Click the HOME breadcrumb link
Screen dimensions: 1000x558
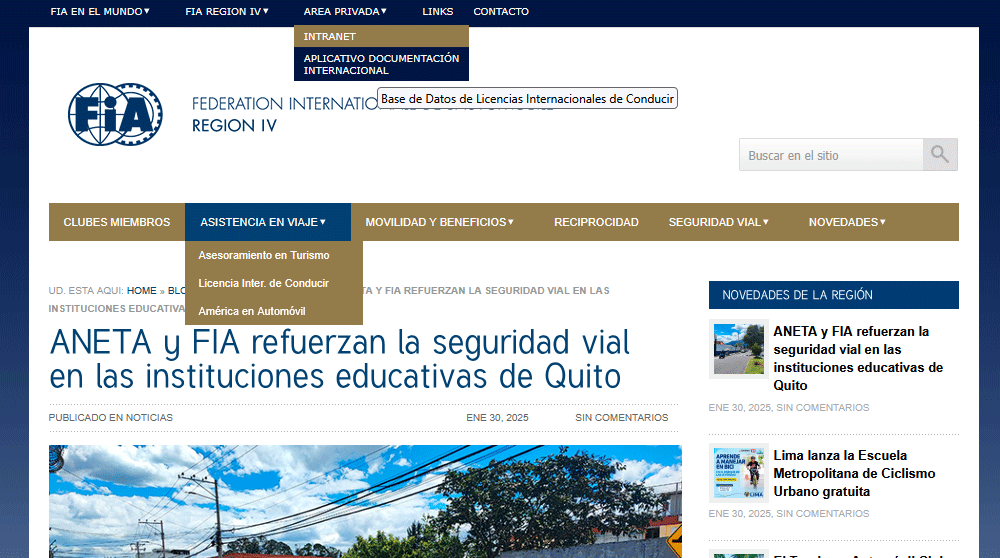(x=142, y=291)
